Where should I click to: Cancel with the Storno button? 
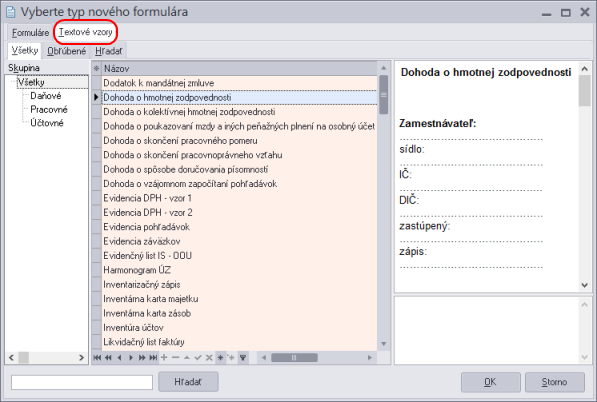pos(555,382)
